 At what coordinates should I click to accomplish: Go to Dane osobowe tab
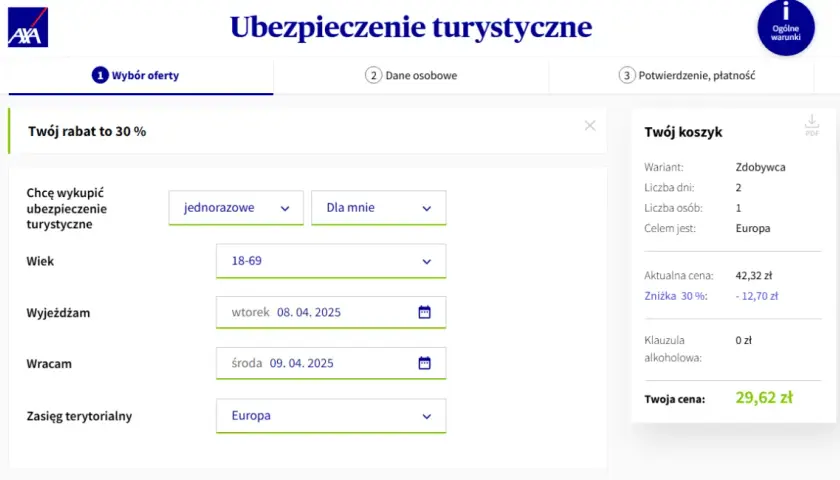click(x=411, y=76)
